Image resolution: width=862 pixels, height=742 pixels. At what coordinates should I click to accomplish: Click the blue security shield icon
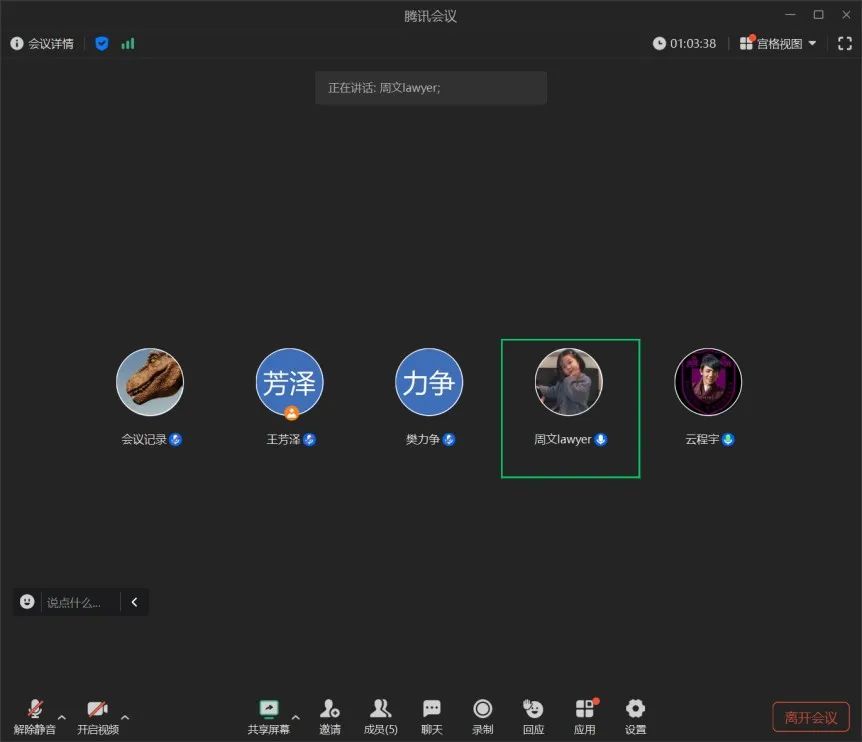(102, 43)
